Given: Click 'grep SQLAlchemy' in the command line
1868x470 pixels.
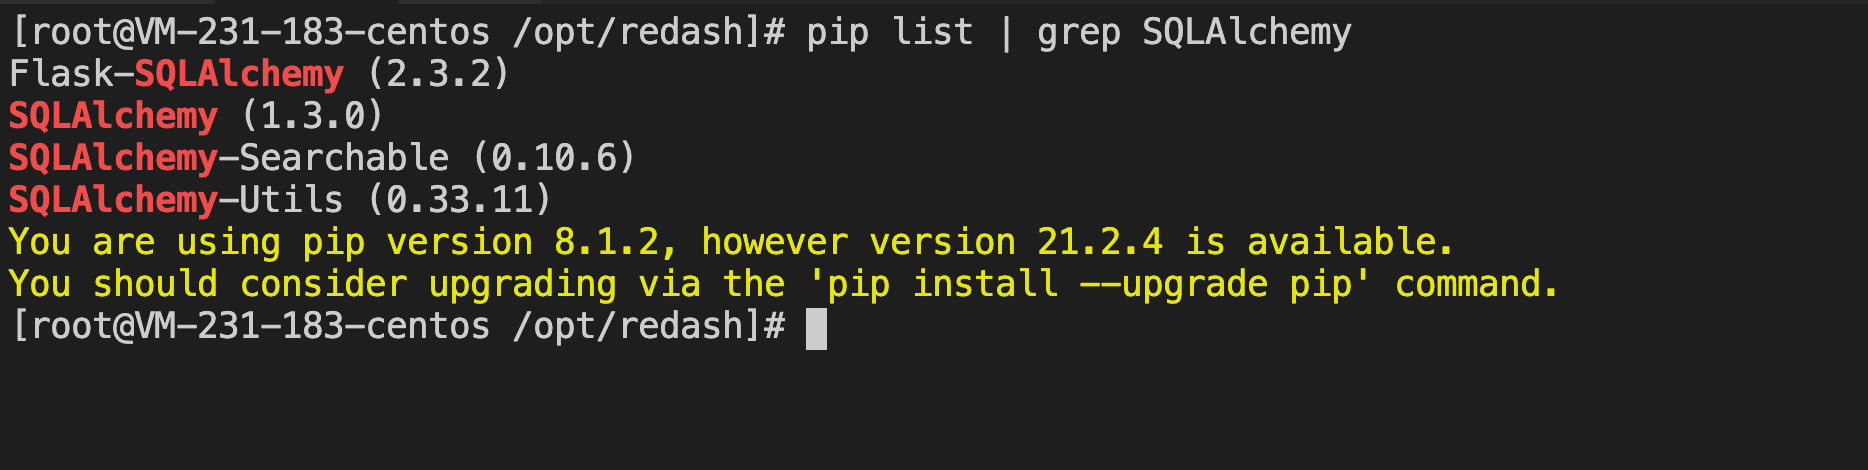Looking at the screenshot, I should (x=1194, y=33).
